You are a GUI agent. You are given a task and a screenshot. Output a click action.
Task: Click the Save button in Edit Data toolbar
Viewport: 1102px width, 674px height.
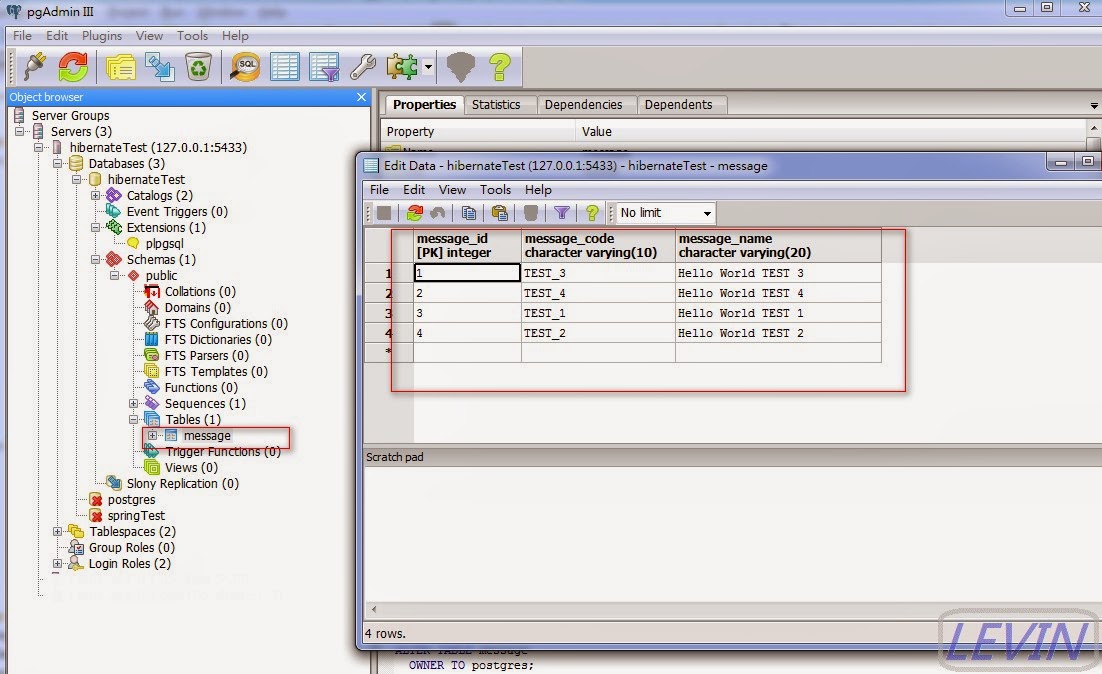[x=384, y=213]
